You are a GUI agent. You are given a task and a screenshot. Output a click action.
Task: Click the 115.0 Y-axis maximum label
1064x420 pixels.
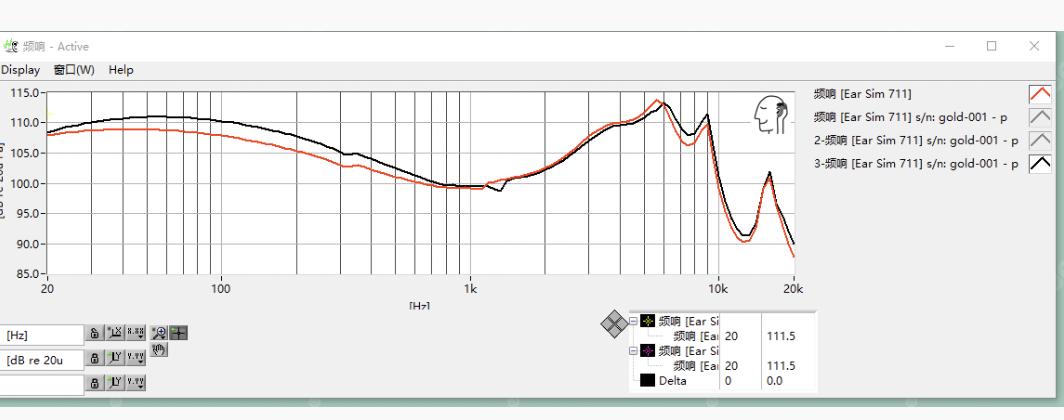[x=26, y=92]
